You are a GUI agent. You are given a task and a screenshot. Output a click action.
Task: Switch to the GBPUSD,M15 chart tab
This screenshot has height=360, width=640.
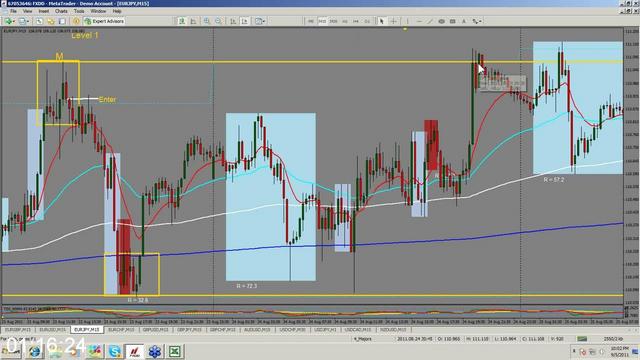156,329
